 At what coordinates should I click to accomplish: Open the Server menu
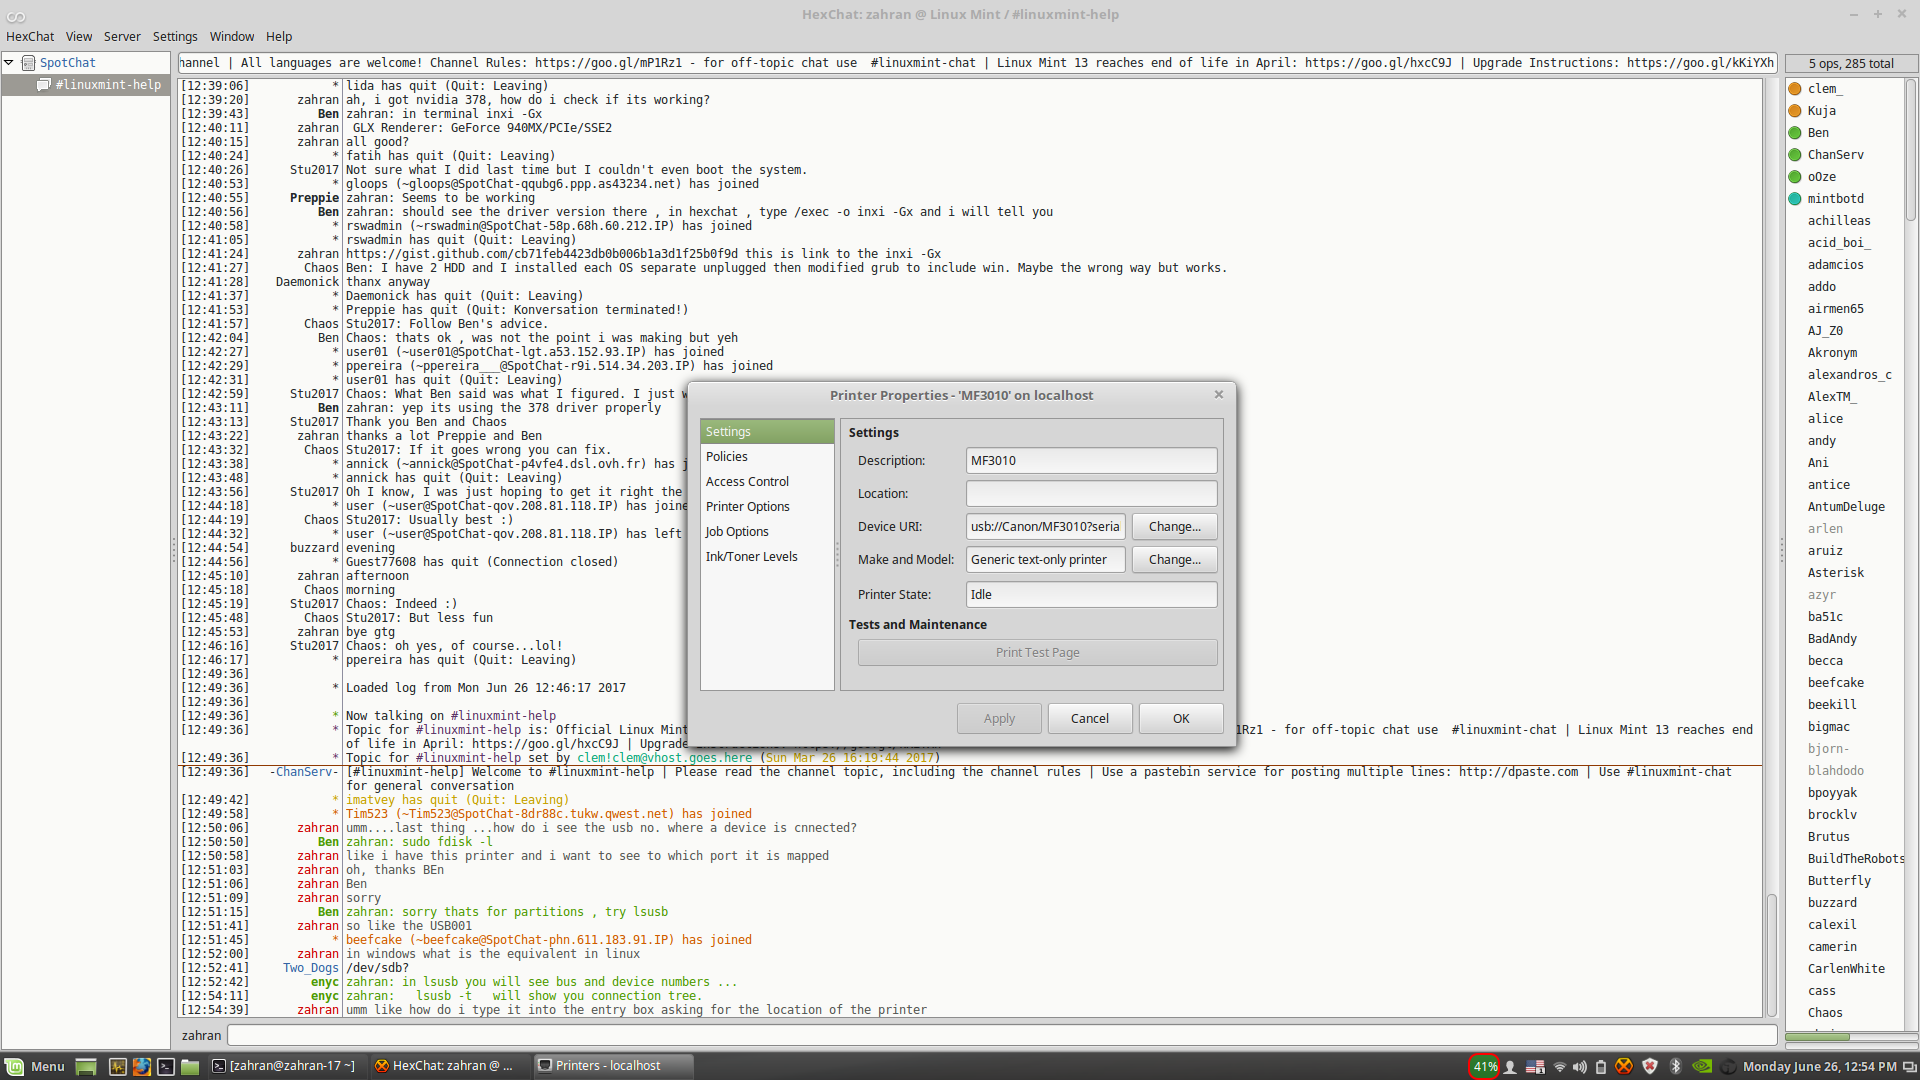pos(122,36)
